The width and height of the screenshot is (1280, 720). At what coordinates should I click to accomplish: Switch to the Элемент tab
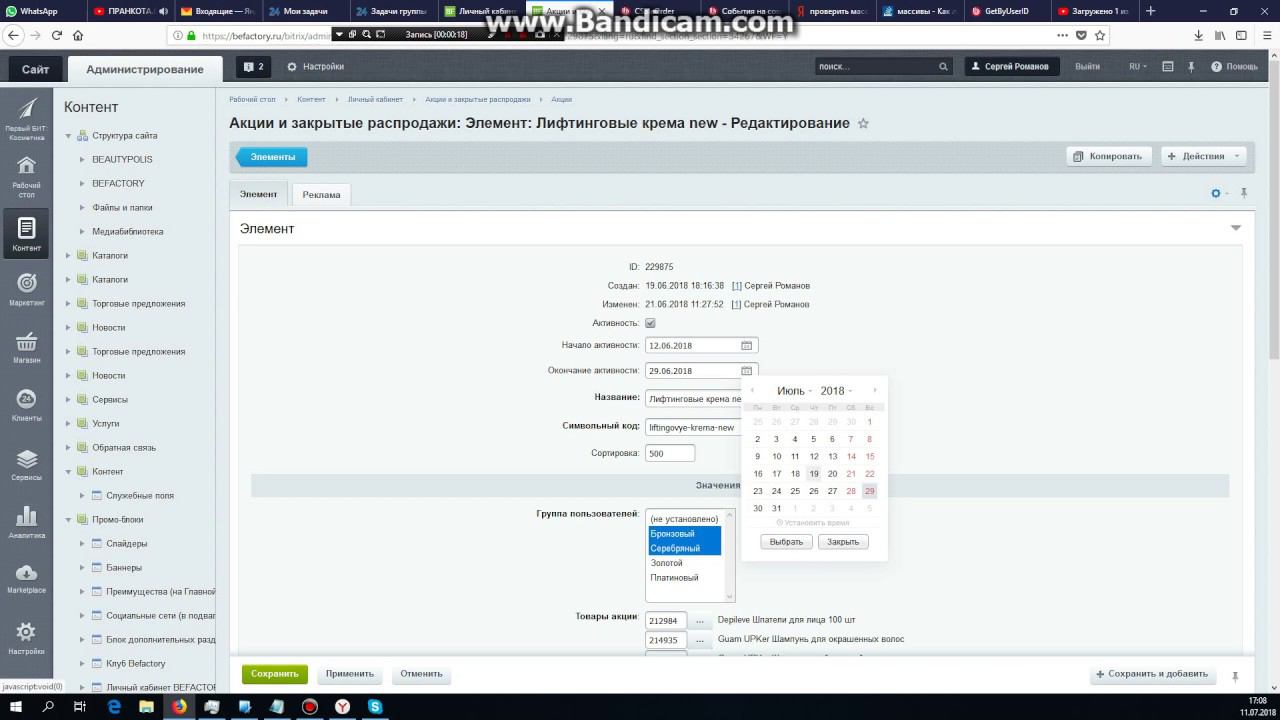[x=258, y=194]
